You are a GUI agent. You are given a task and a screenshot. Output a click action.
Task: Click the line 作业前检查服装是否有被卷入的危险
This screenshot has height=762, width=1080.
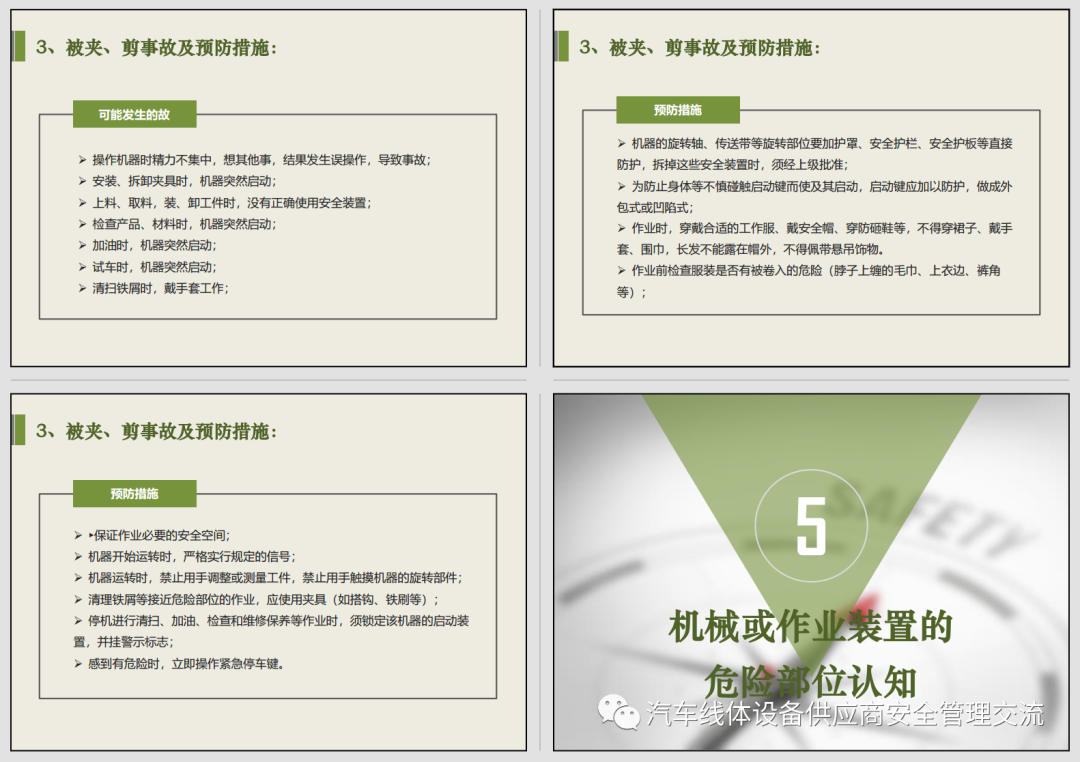(809, 281)
